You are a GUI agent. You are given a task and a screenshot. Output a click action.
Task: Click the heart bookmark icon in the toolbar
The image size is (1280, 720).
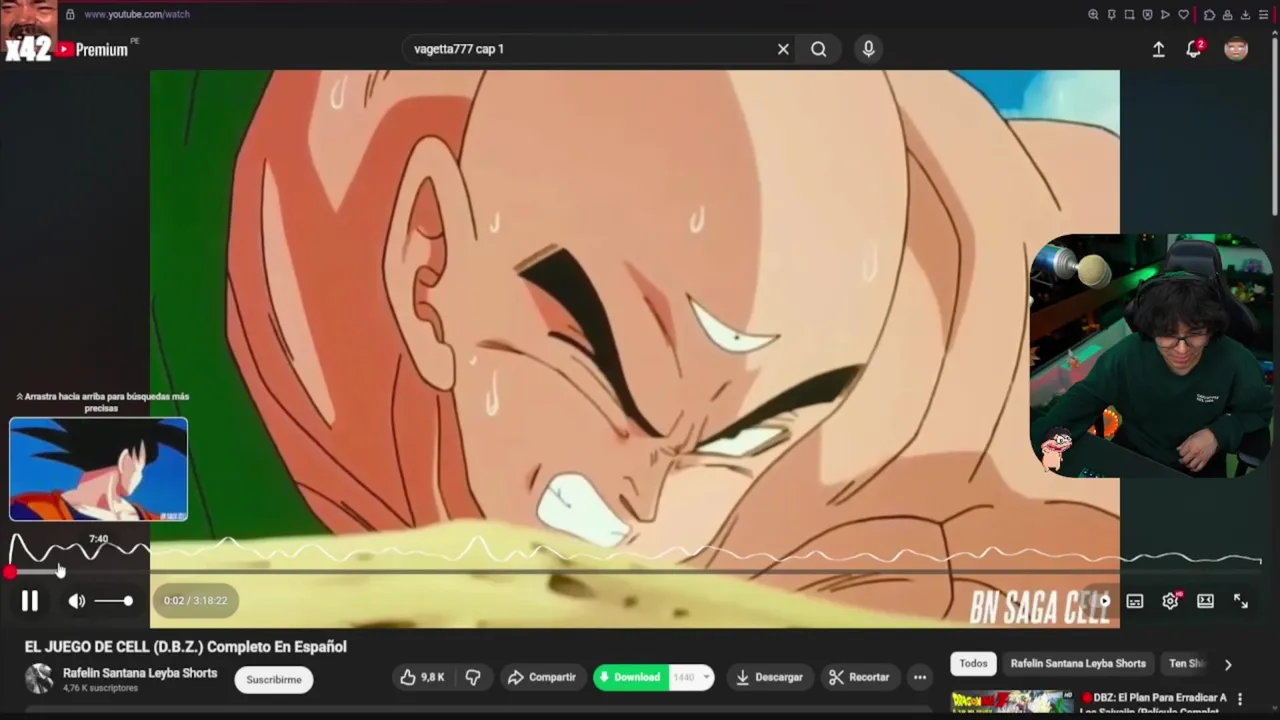1184,15
